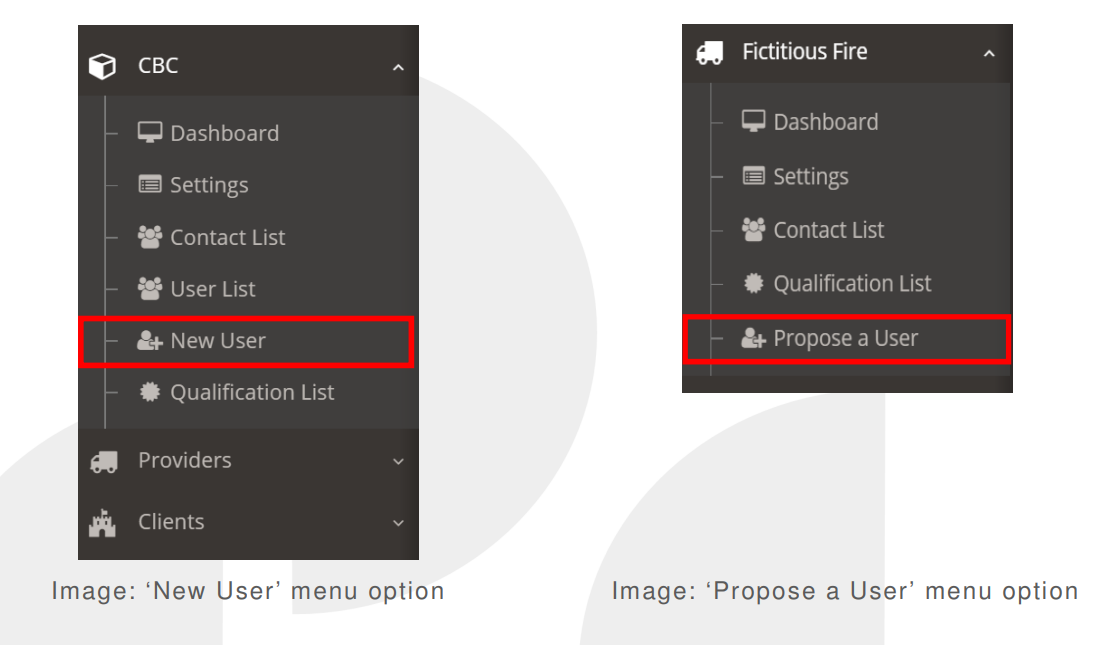
Task: Open Contact List under CBC
Action: [227, 237]
